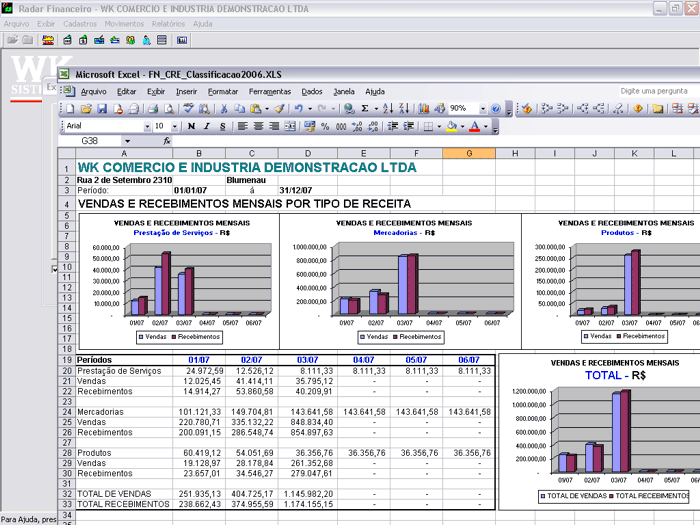Toggle bold formatting (N button)
The image size is (700, 525).
[191, 127]
